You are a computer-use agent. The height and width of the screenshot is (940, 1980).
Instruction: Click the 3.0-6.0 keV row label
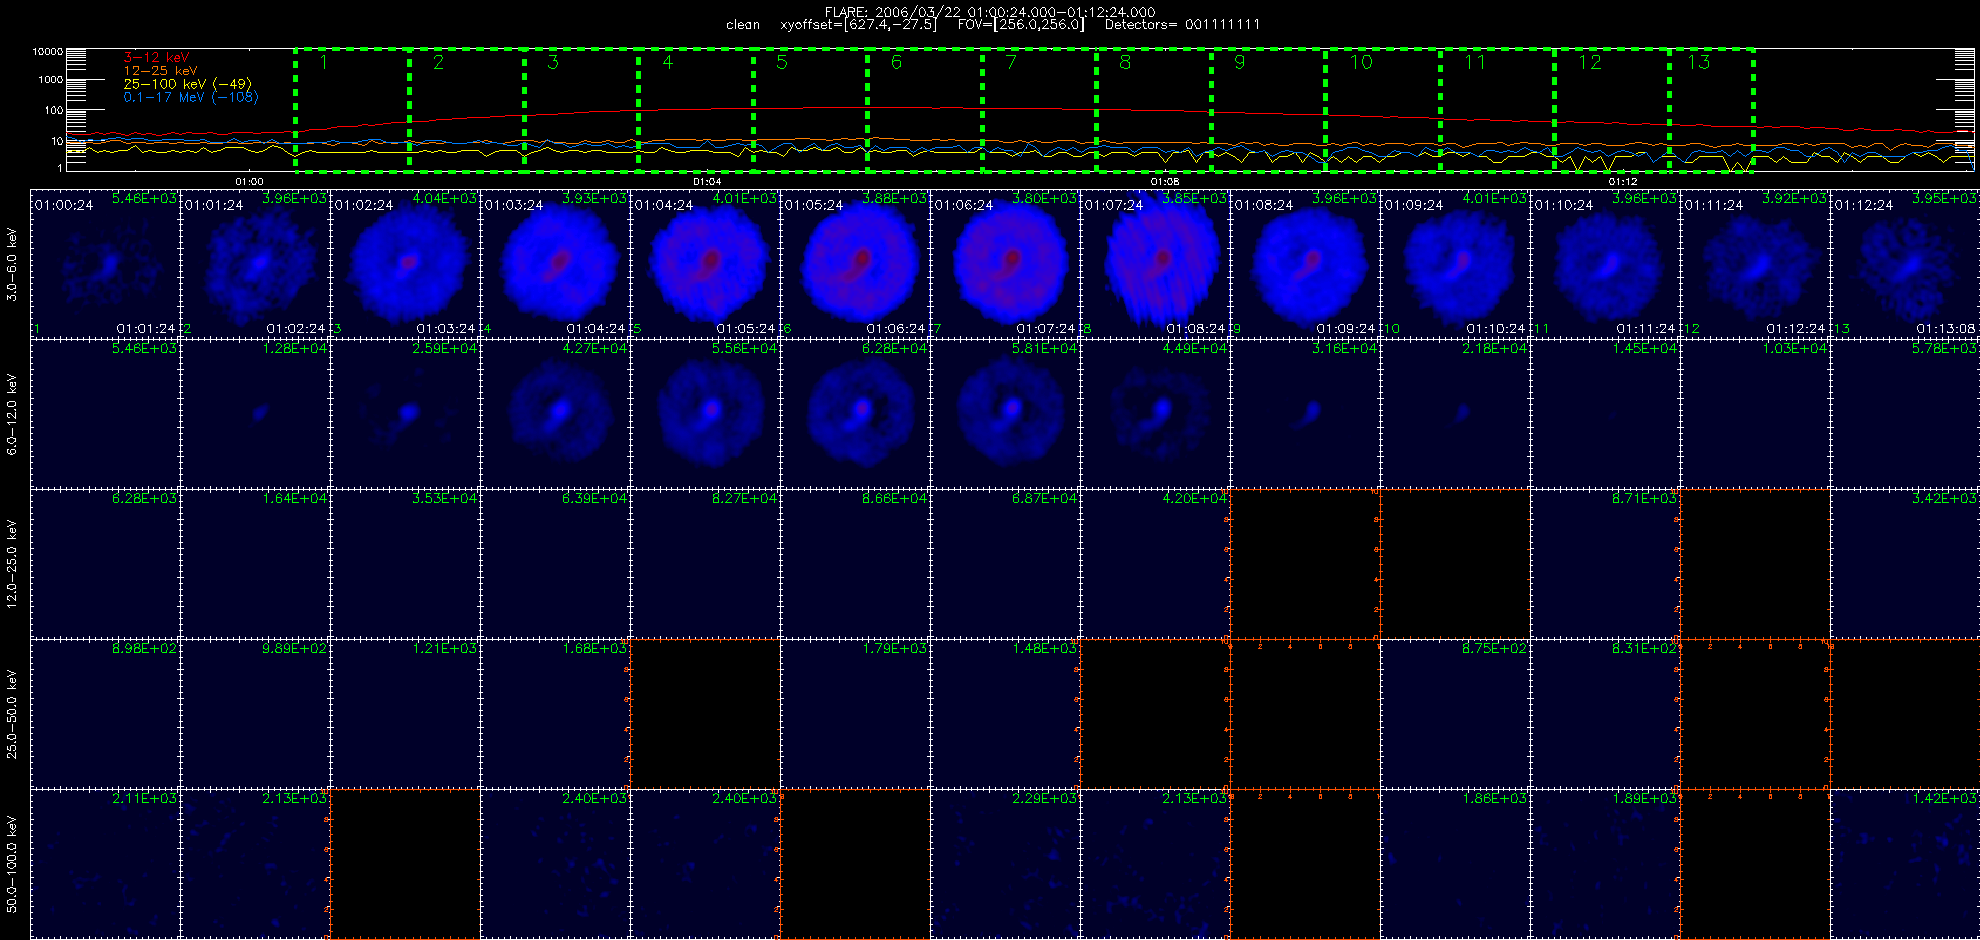[12, 264]
